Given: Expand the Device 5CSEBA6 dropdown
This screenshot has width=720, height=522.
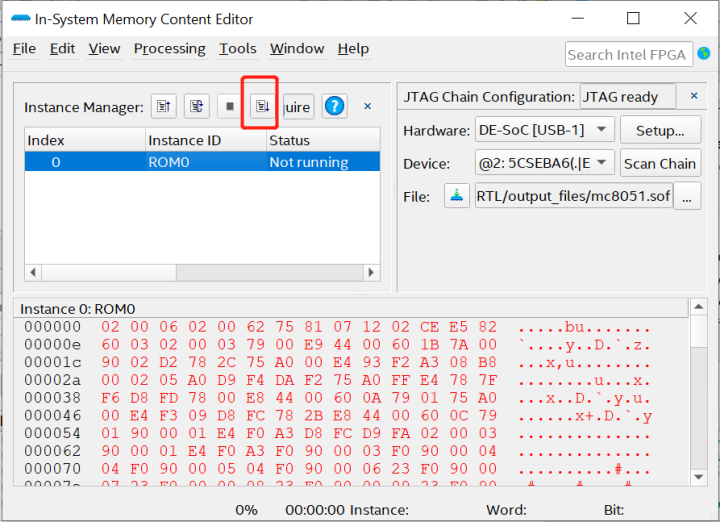Looking at the screenshot, I should tap(545, 163).
